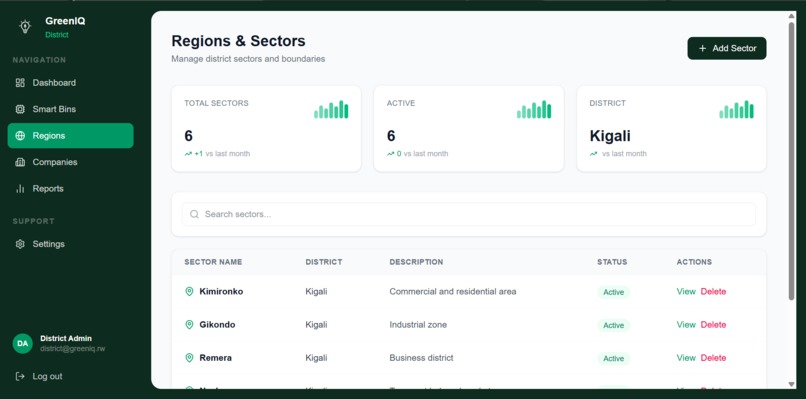Click the Description column header

[x=416, y=262]
